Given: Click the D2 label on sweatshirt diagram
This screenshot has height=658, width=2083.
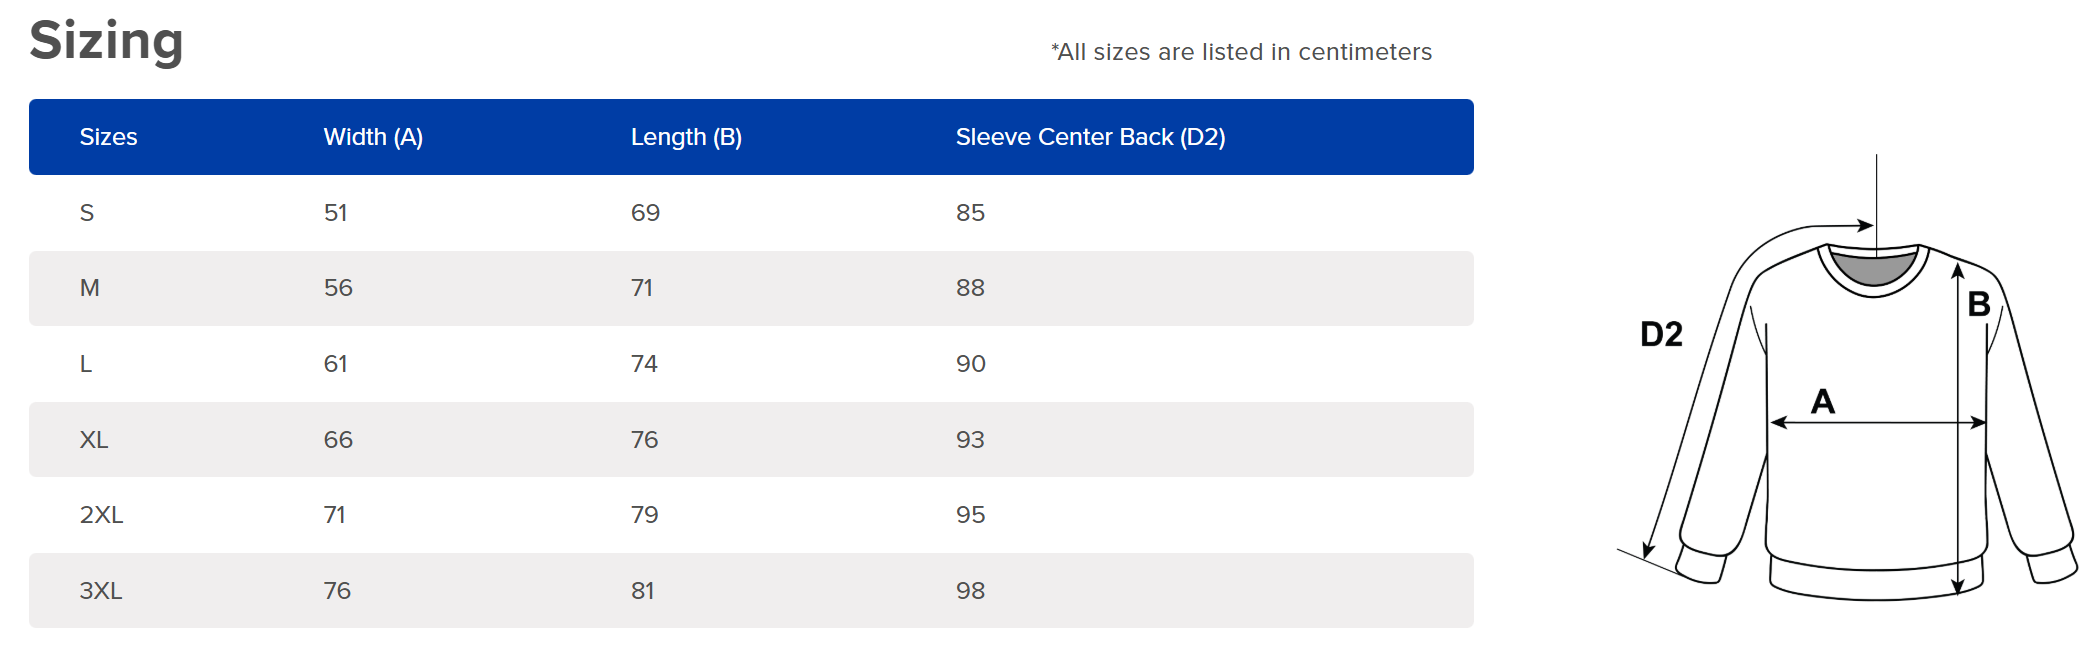Looking at the screenshot, I should click(x=1661, y=334).
